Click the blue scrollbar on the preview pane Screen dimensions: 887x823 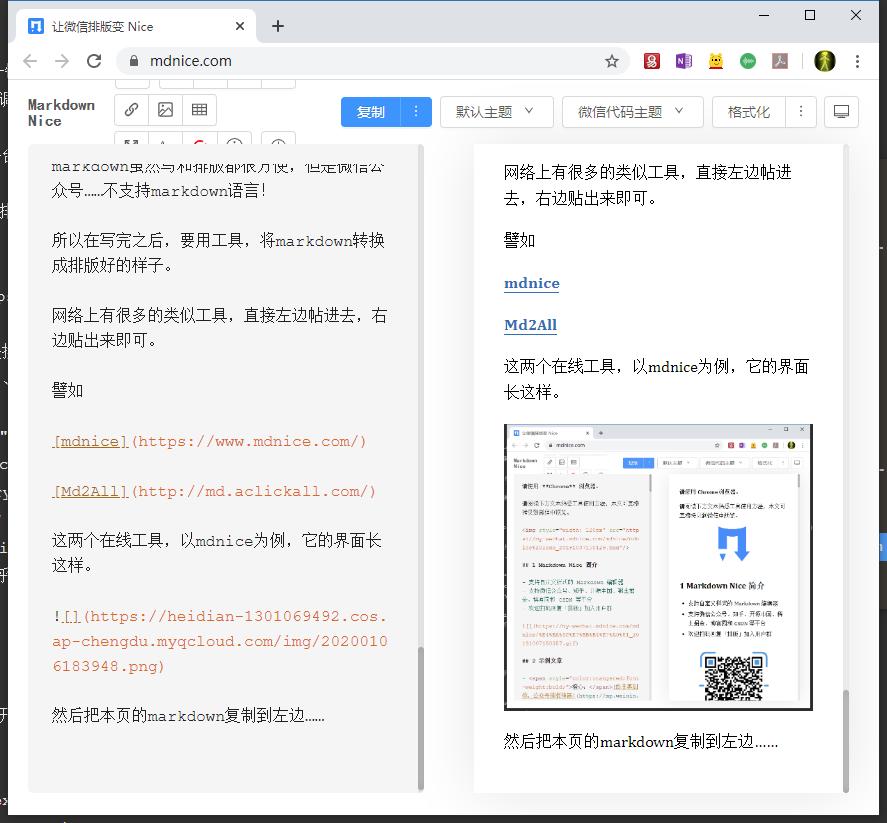point(883,548)
